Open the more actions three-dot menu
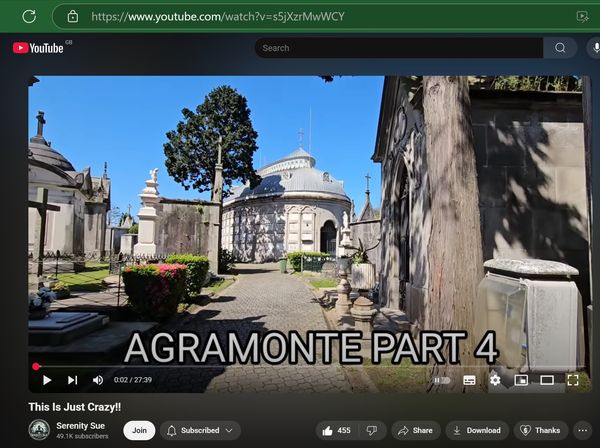Screen dimensions: 600x448 tap(582, 430)
